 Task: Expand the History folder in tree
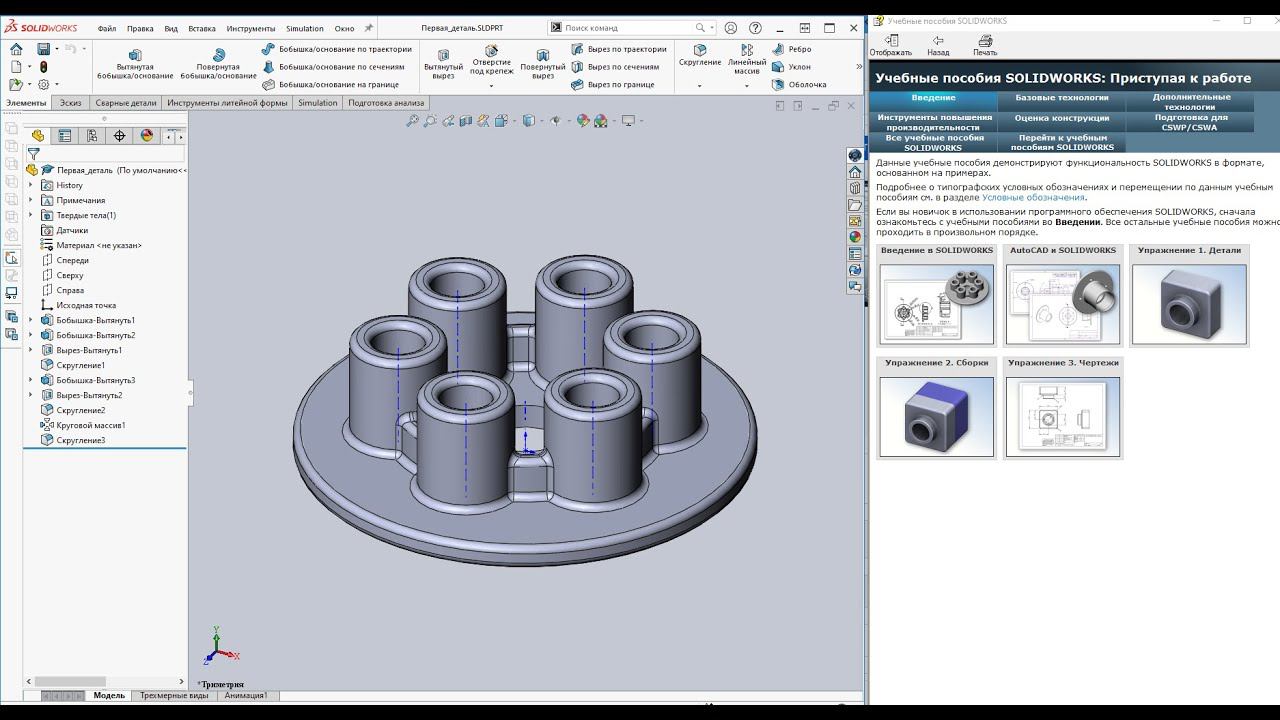click(31, 185)
